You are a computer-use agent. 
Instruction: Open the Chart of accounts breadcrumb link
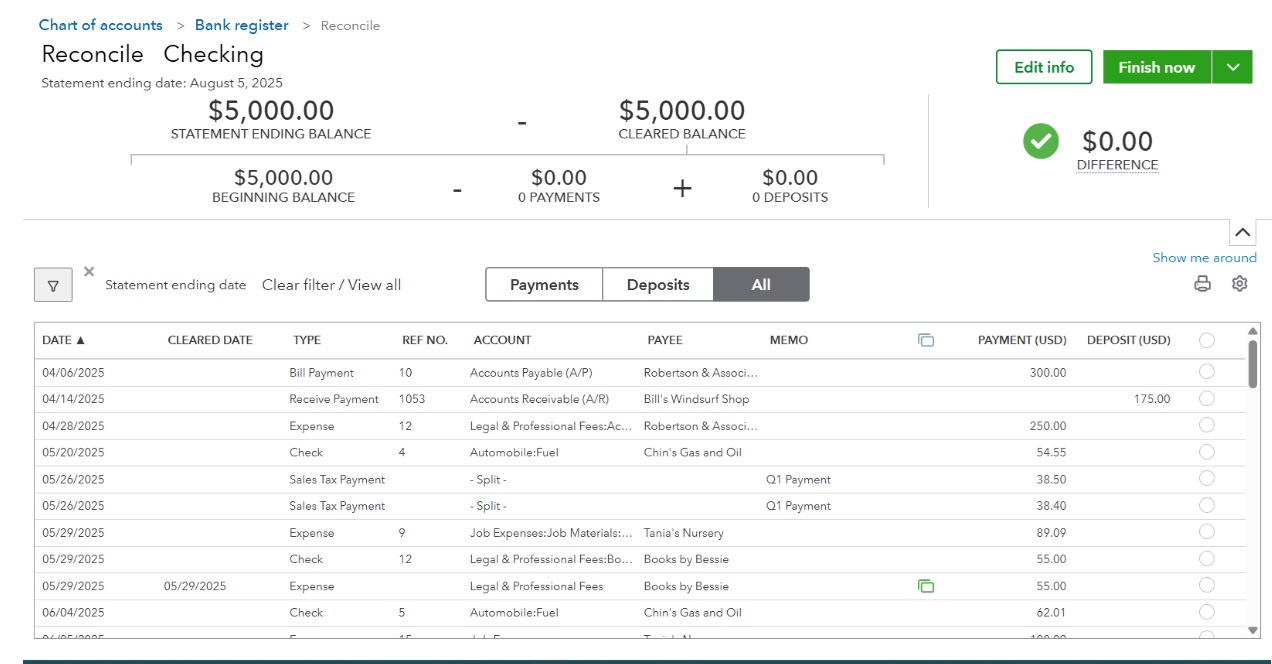[x=100, y=25]
